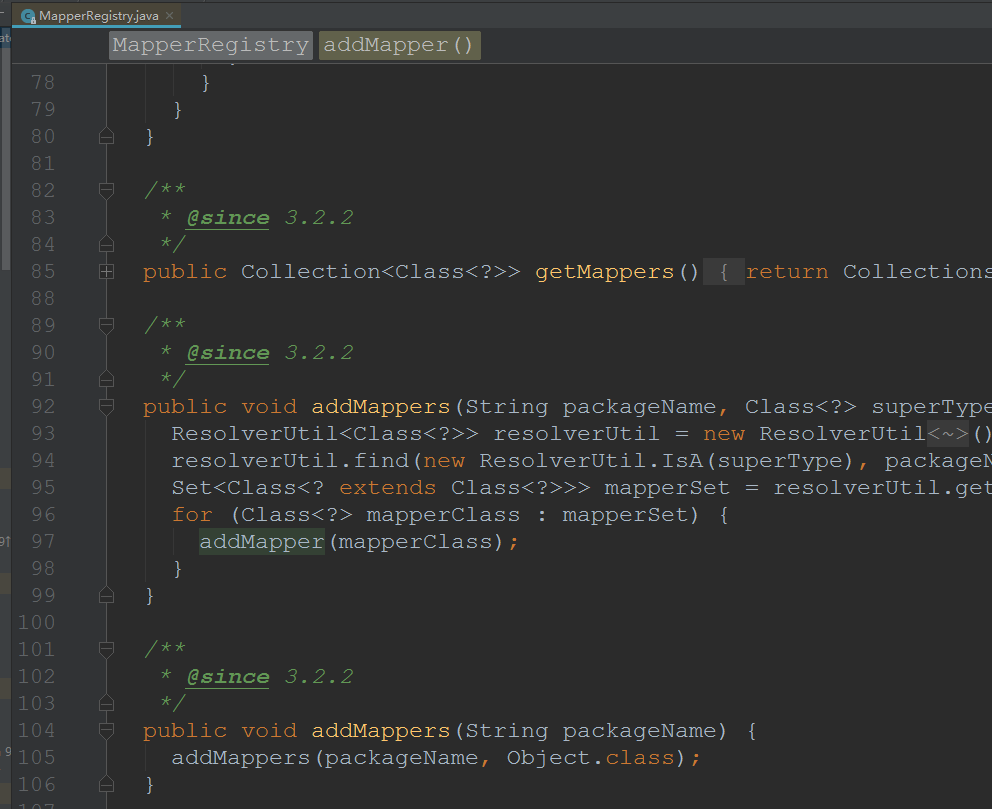The width and height of the screenshot is (992, 809).
Task: Click the folded body braces of getMappers
Action: 724,272
